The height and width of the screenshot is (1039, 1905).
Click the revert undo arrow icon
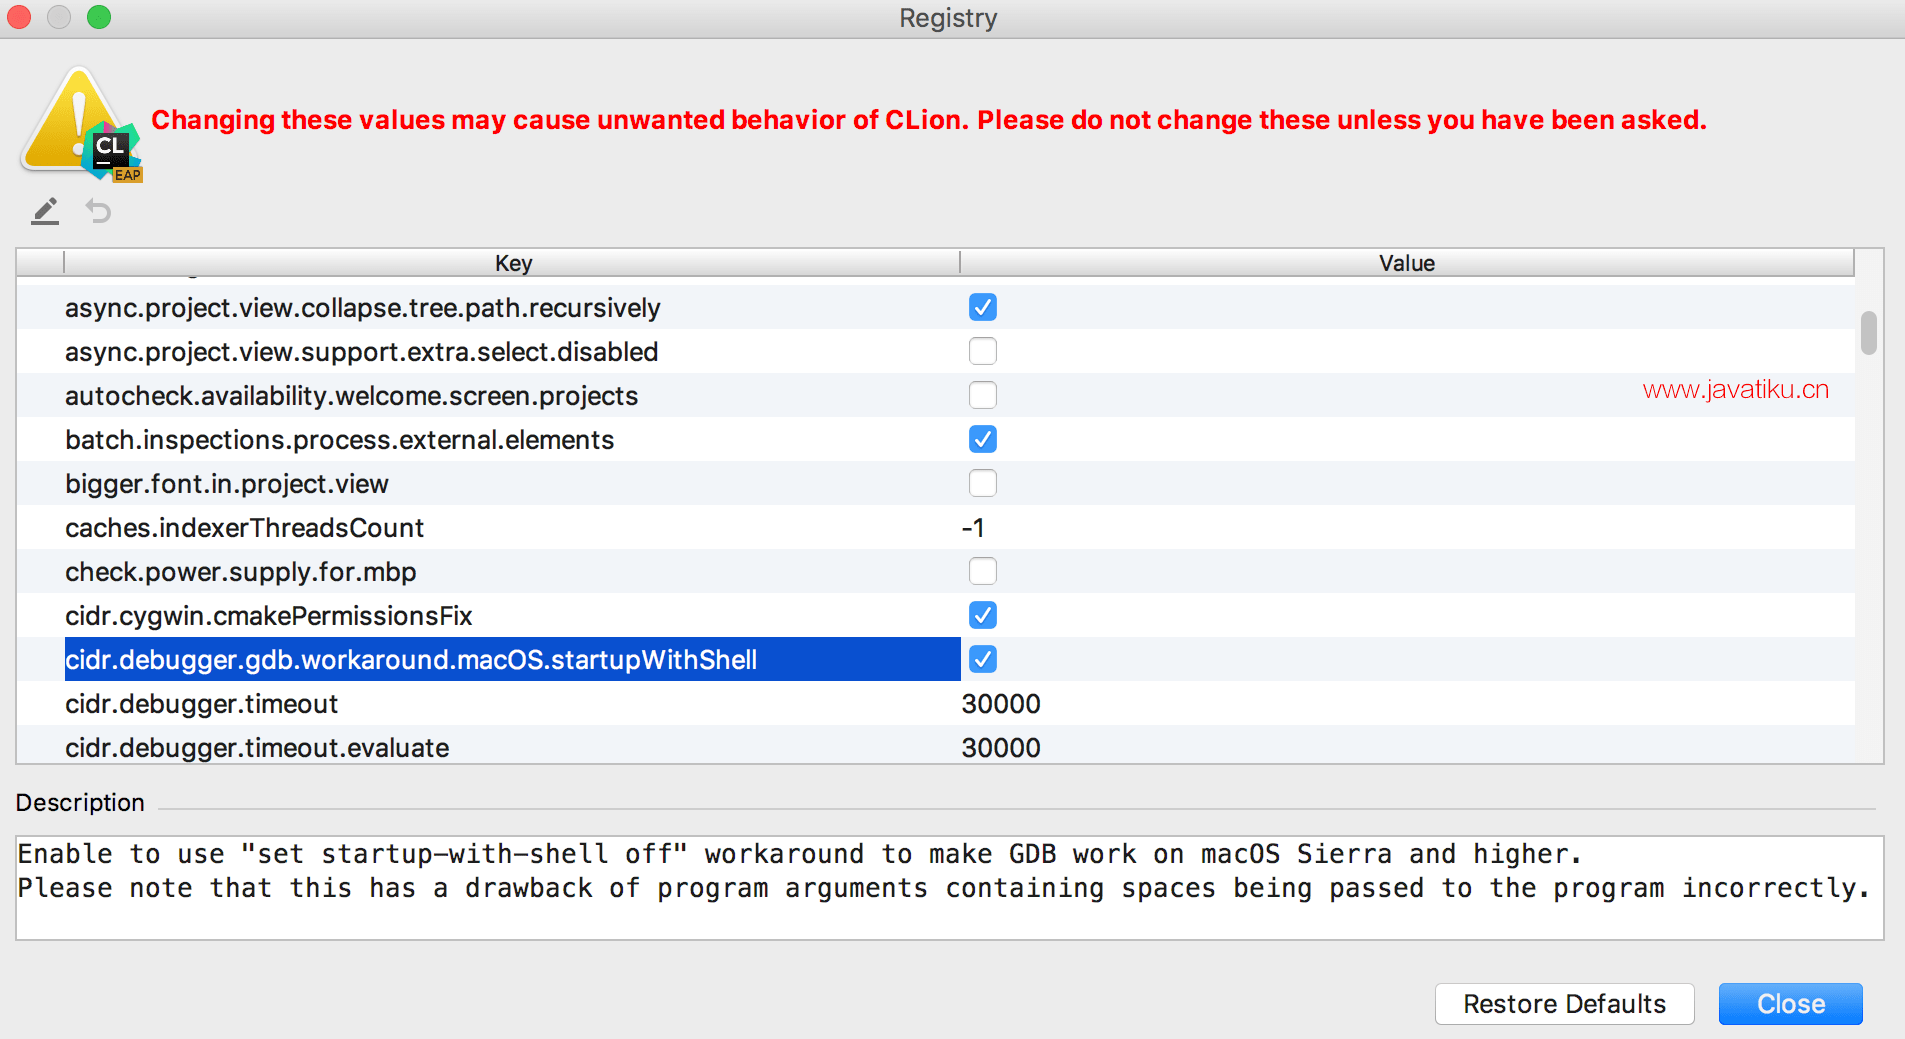(x=98, y=211)
